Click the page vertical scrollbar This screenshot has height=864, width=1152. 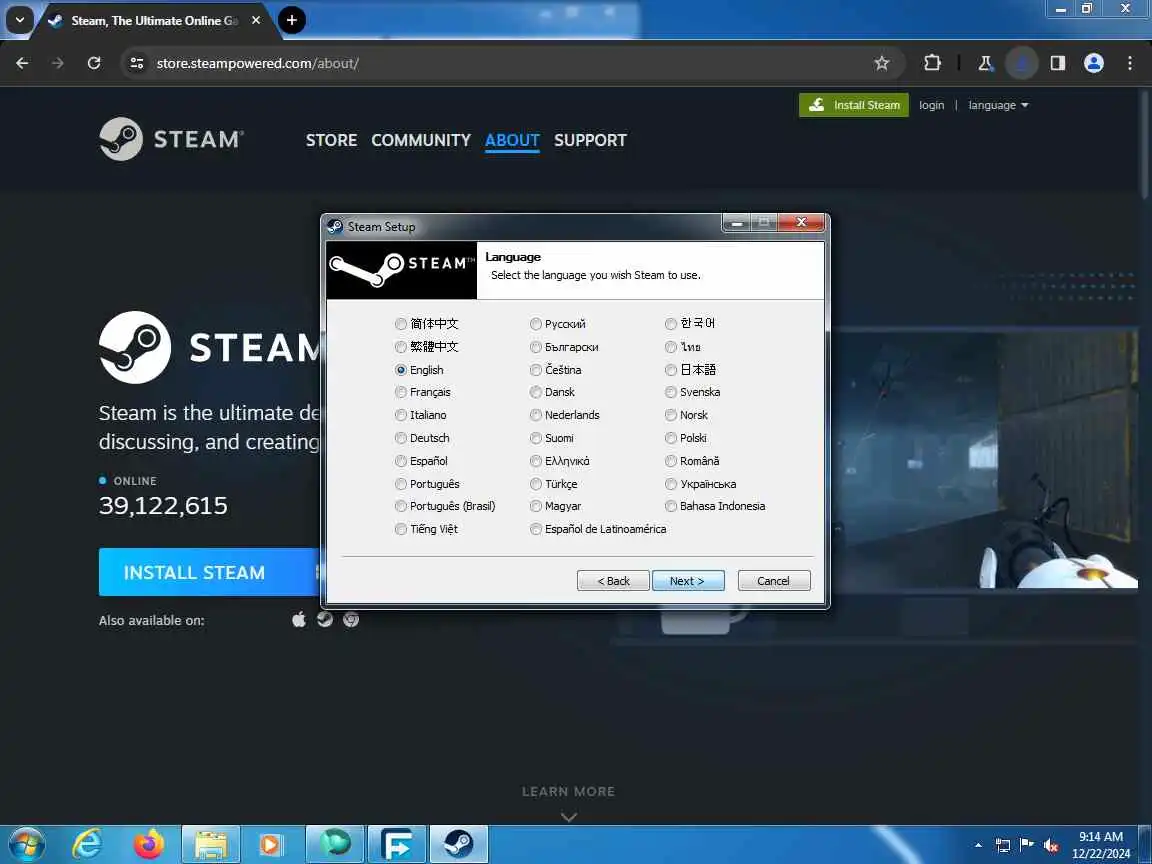pos(1145,143)
